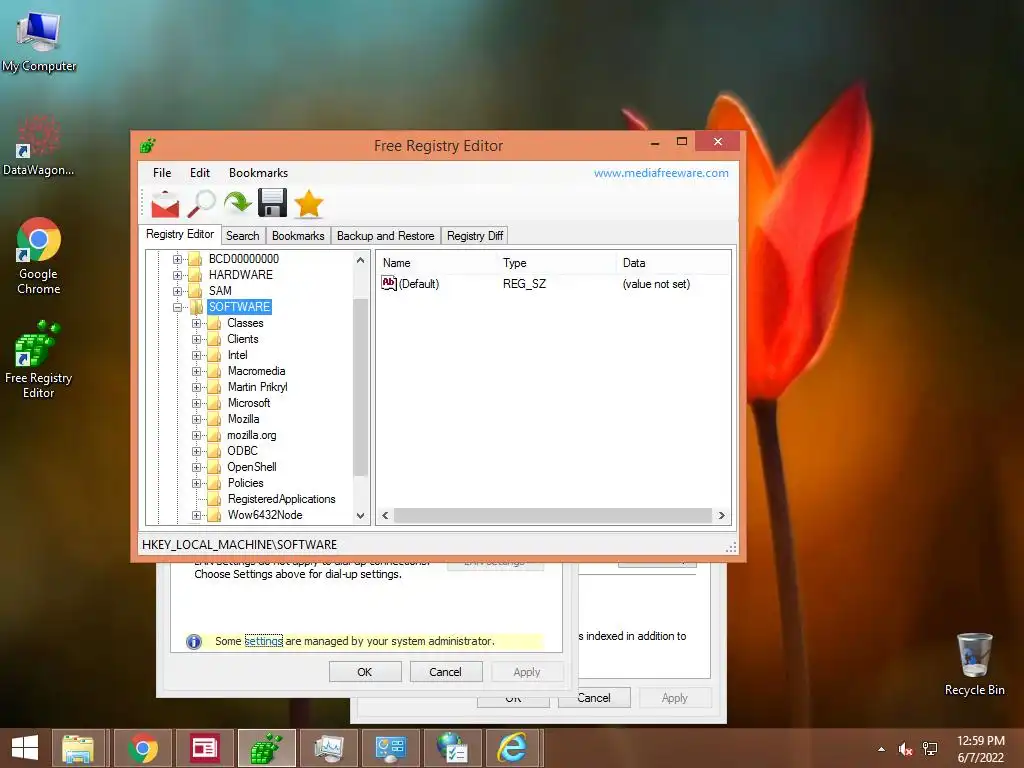Open File Explorer from the taskbar
The height and width of the screenshot is (768, 1024).
pos(78,748)
